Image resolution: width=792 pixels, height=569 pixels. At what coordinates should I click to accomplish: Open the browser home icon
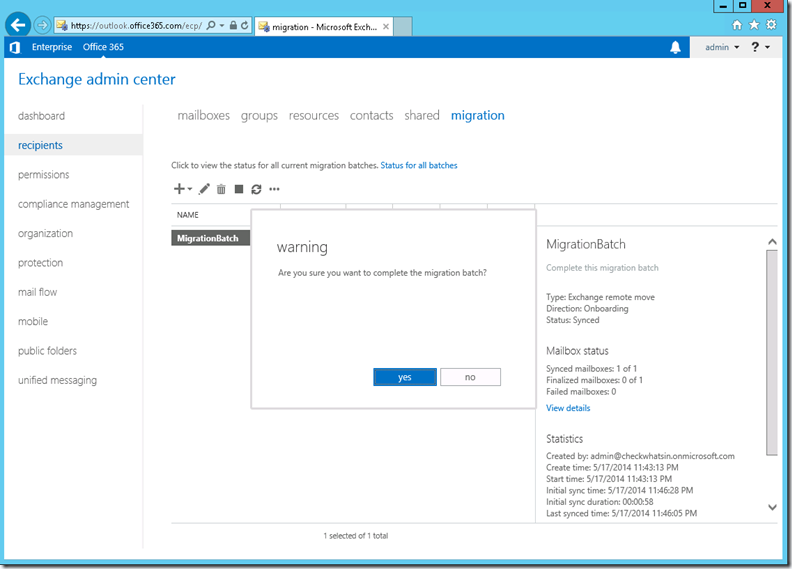coord(737,25)
